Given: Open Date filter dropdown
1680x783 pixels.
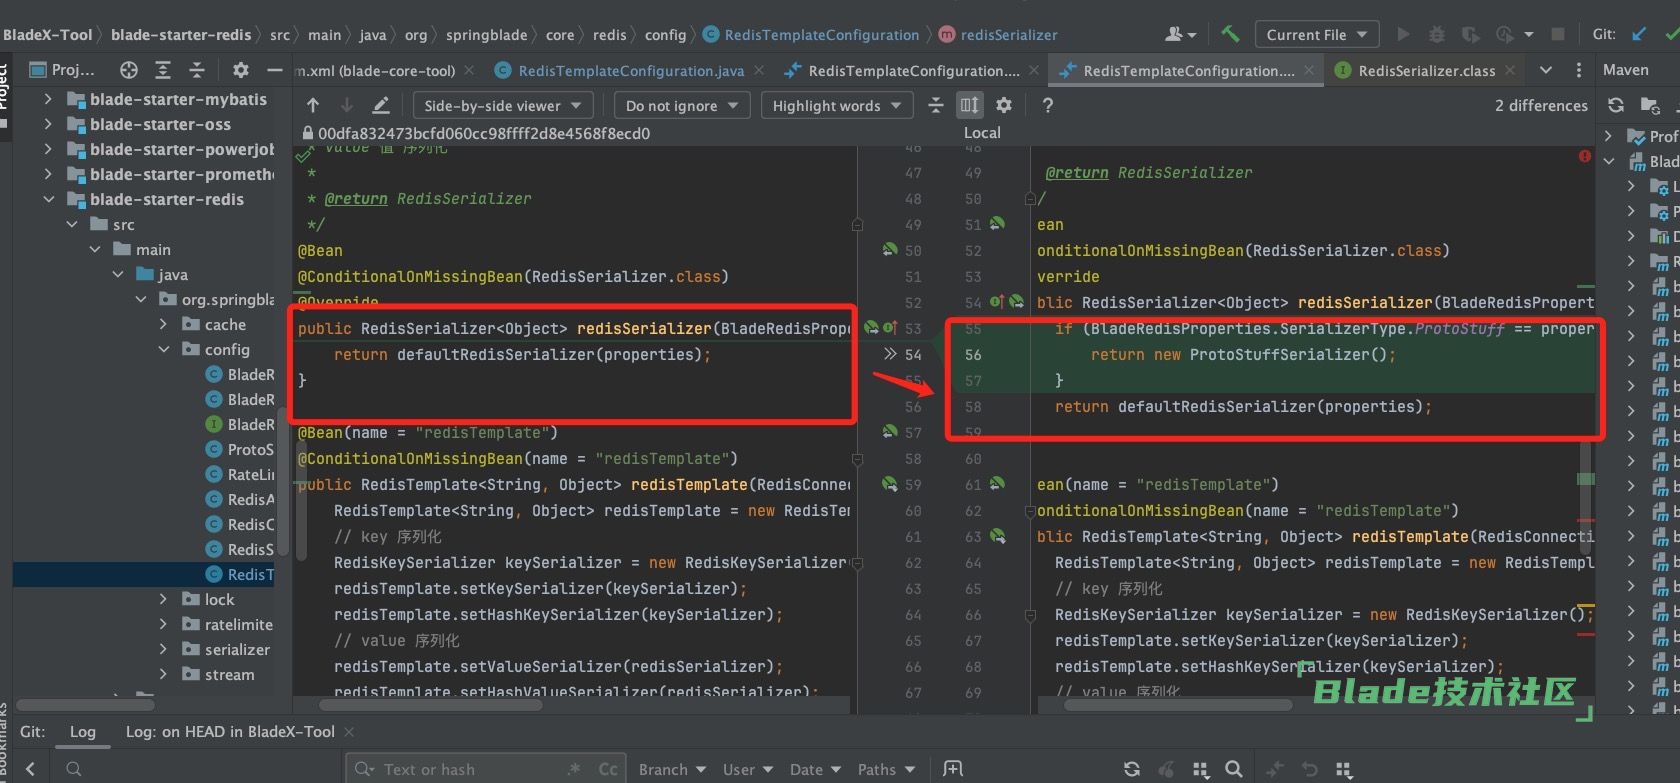Looking at the screenshot, I should click(816, 769).
